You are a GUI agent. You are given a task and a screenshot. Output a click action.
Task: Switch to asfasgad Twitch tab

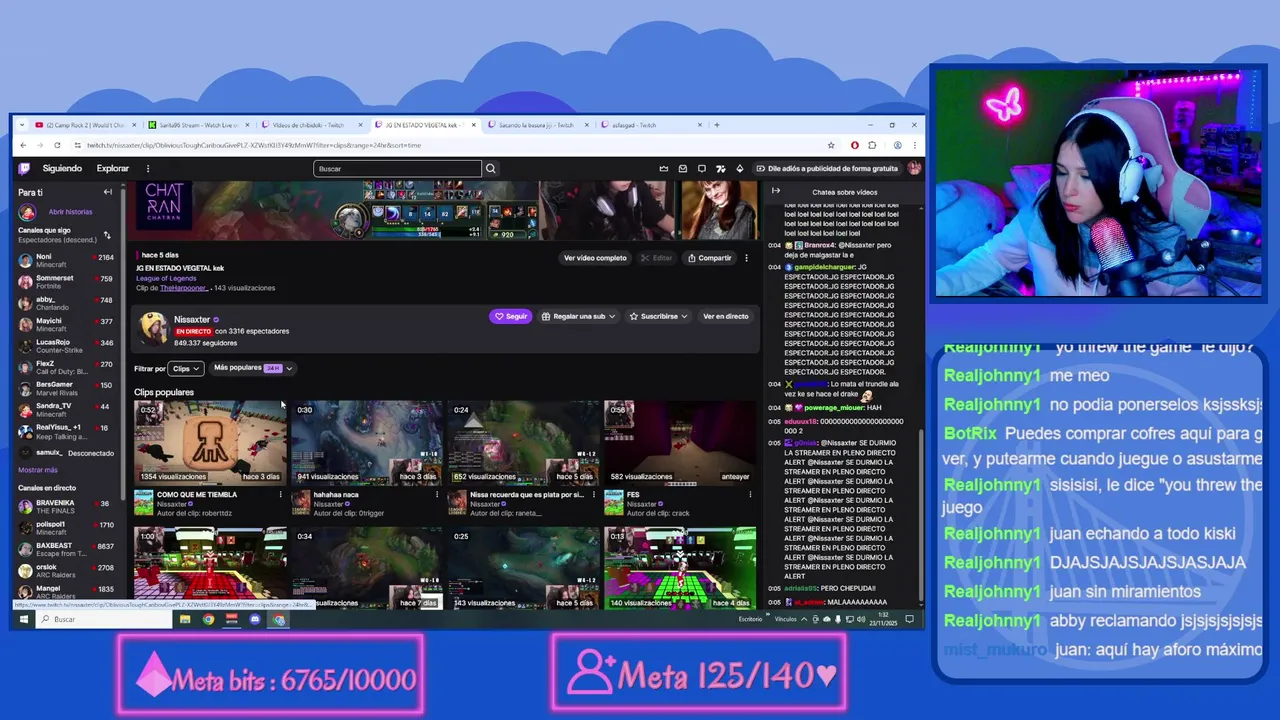tap(650, 125)
